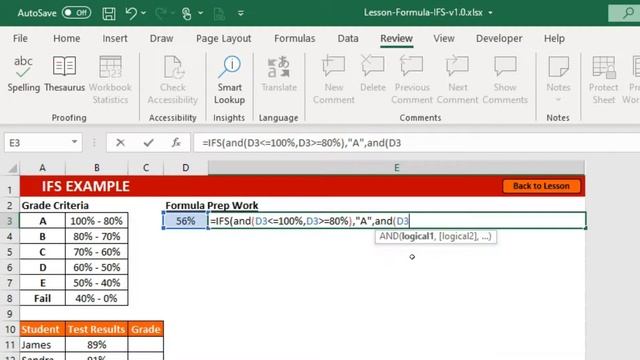
Task: Click the '50% - 40%' criteria cell
Action: point(97,283)
